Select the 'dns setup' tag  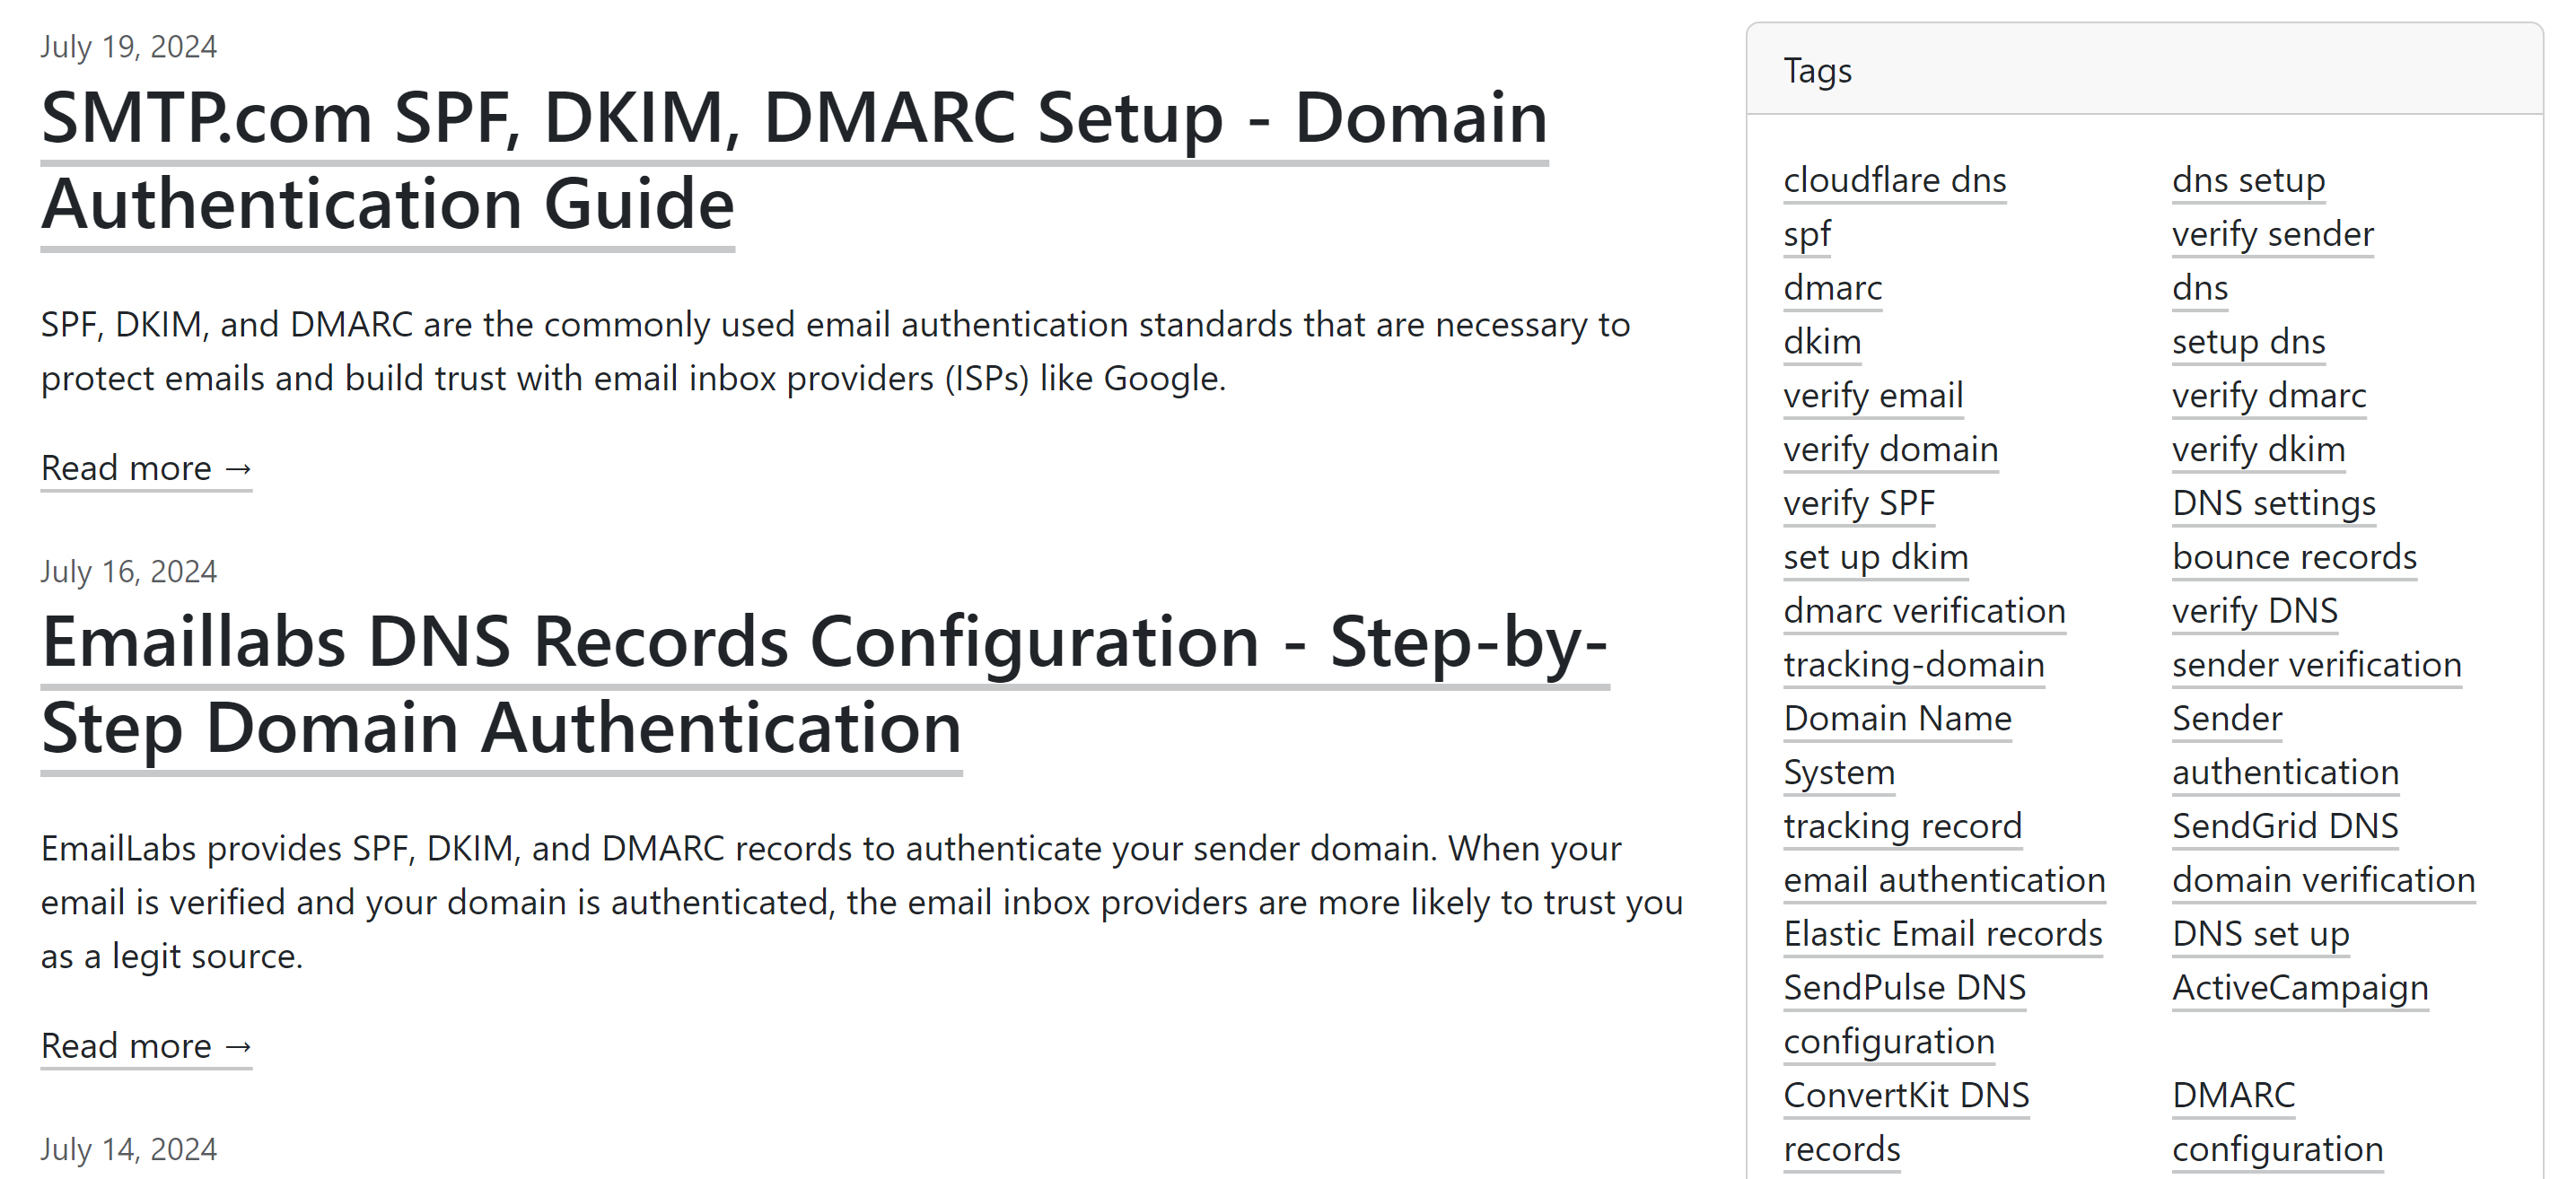(x=2248, y=181)
